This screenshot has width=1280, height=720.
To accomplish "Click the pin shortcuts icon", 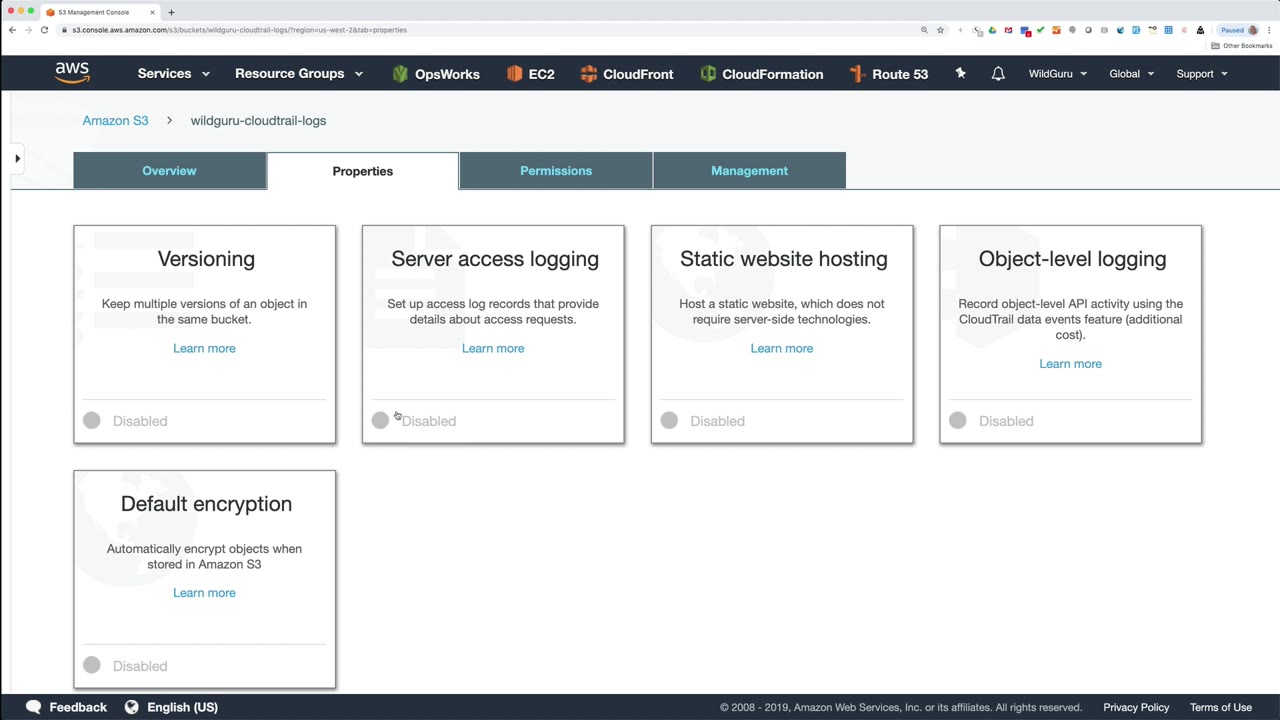I will [961, 74].
